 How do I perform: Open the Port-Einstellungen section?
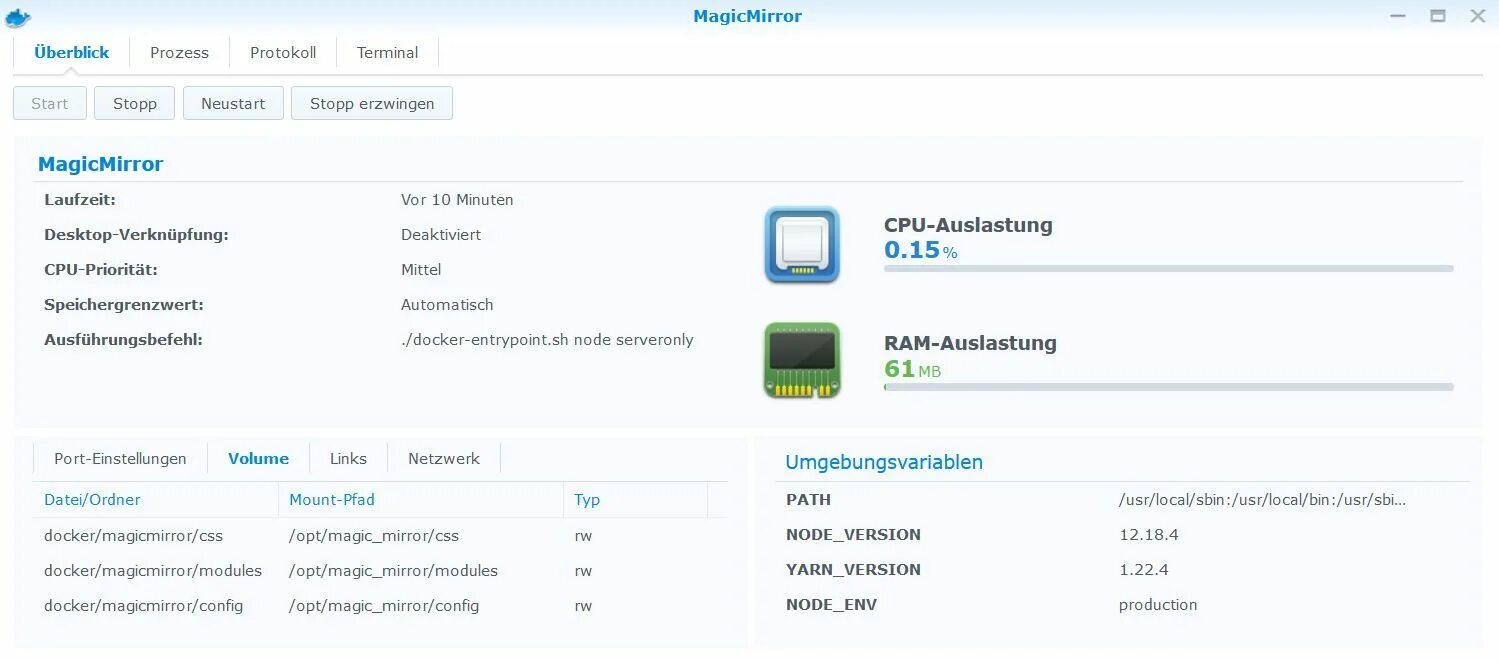tap(119, 458)
